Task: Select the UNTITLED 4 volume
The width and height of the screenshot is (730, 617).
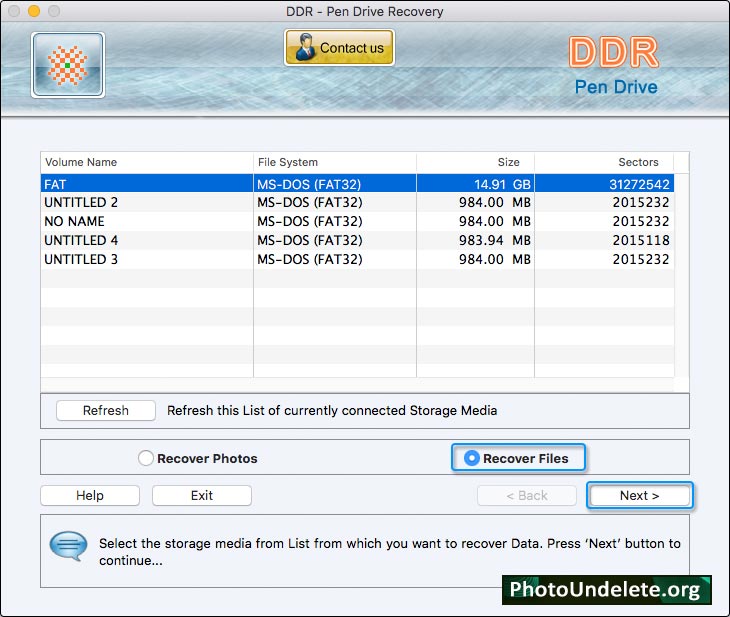Action: click(357, 240)
